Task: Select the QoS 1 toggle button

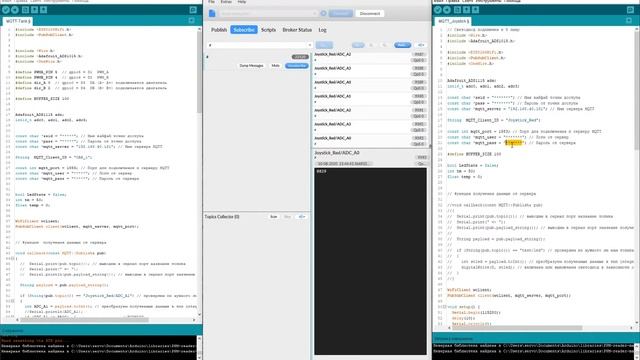Action: pyautogui.click(x=371, y=45)
